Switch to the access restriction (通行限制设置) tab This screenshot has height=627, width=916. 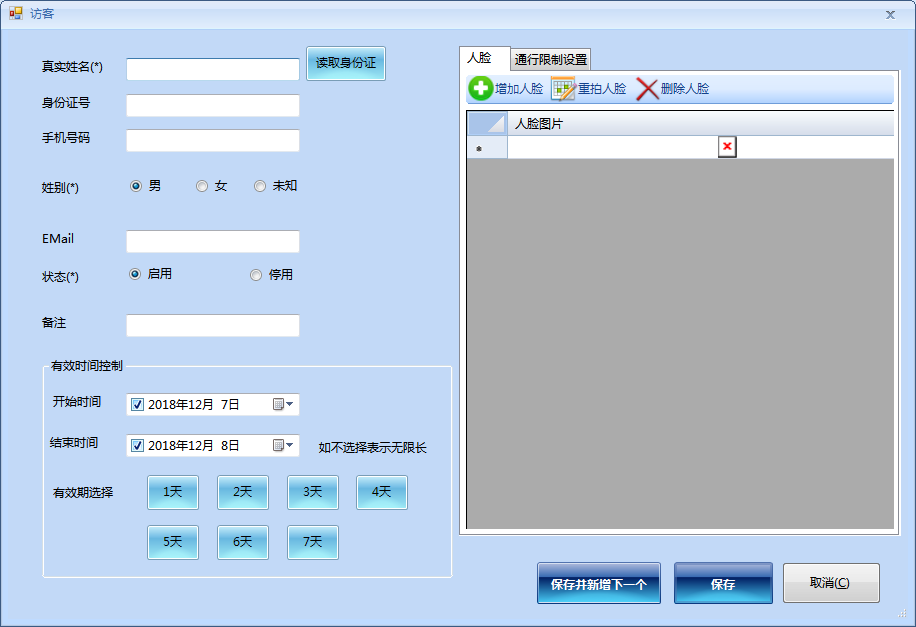551,59
